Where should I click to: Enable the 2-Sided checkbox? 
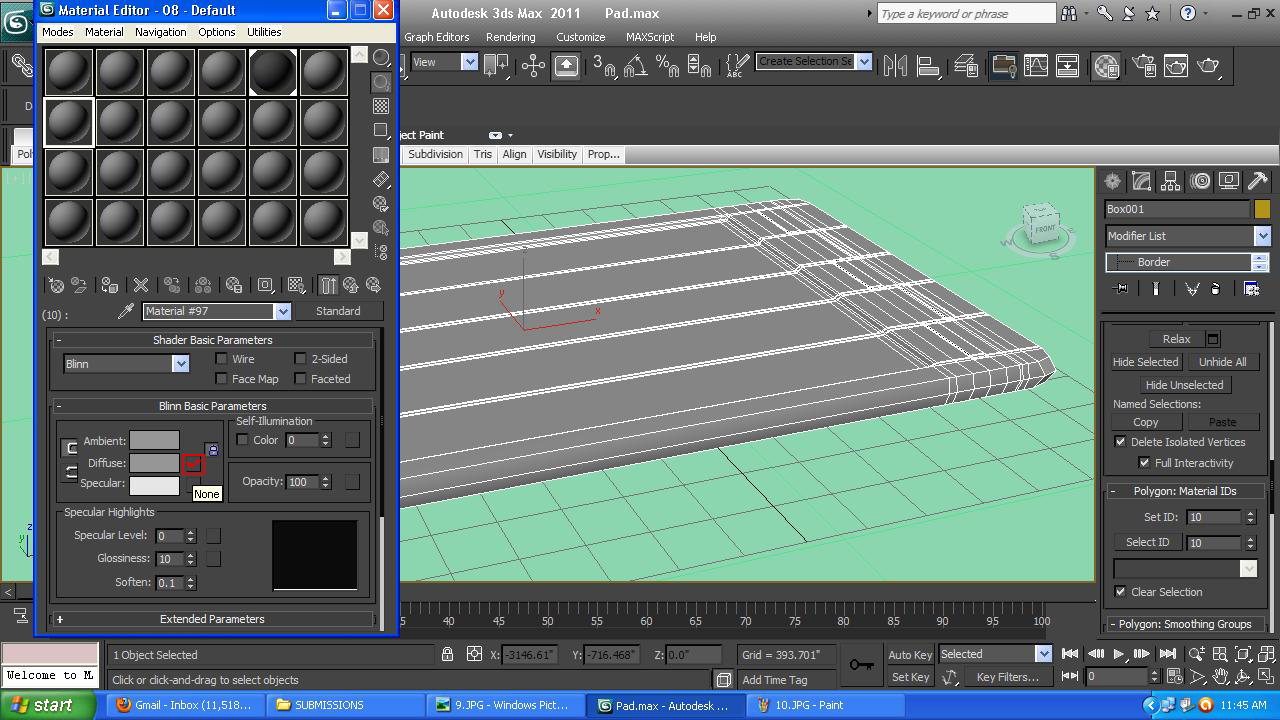click(300, 359)
